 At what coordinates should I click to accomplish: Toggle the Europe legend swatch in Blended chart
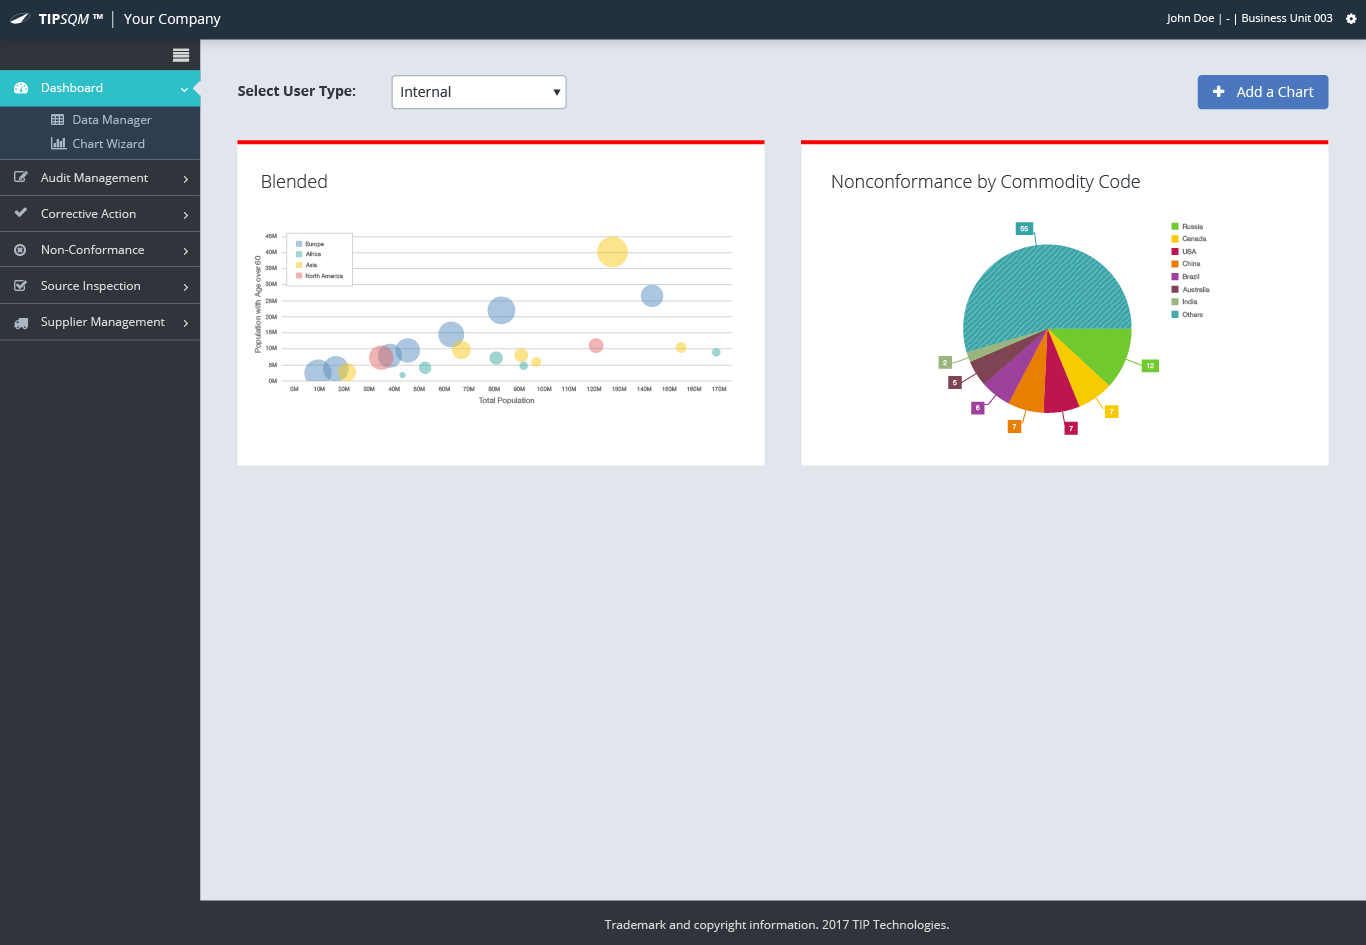point(299,244)
